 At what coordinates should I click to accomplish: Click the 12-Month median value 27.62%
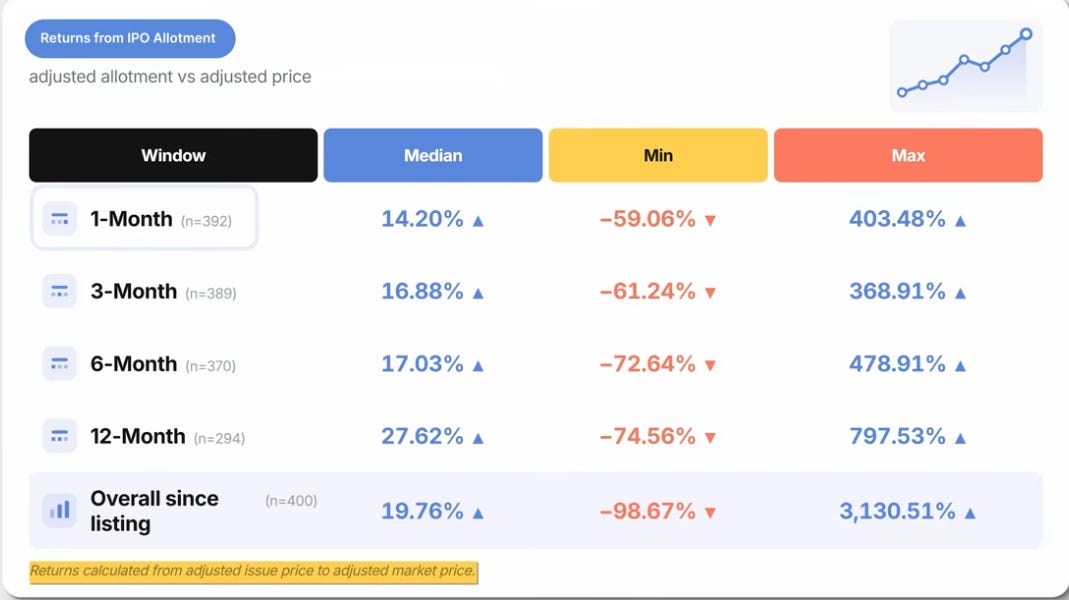pos(422,436)
